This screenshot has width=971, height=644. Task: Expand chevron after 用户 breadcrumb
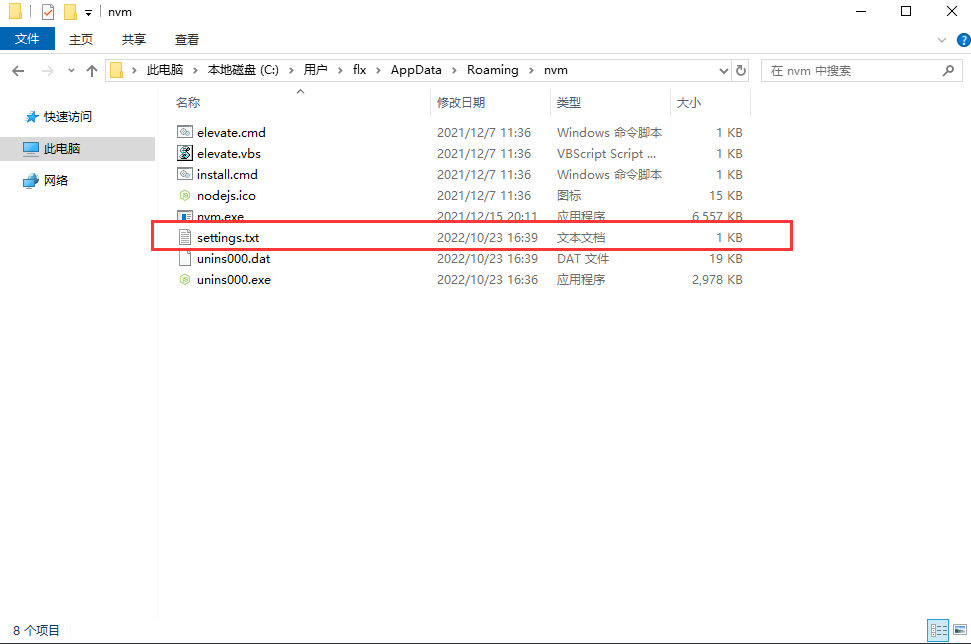tap(340, 71)
